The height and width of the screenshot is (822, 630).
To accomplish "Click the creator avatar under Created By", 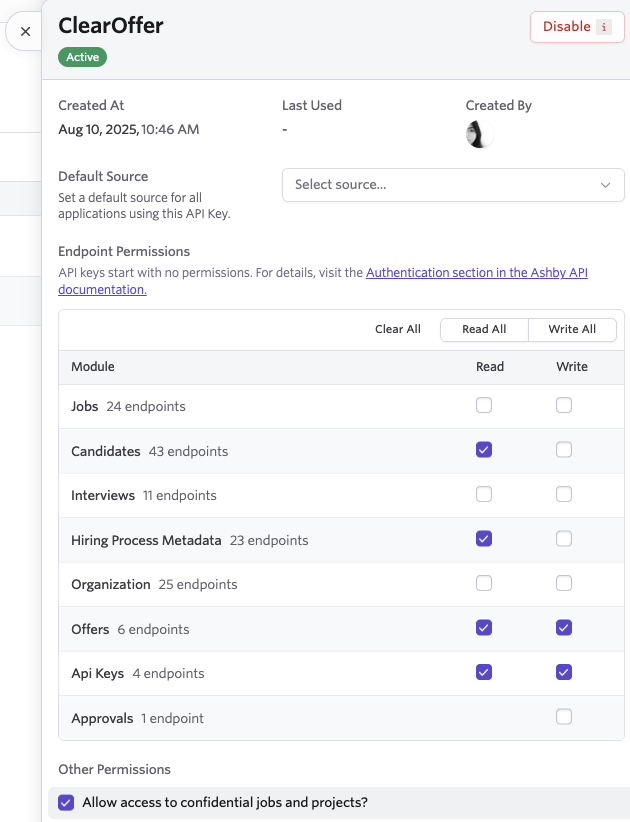I will 479,135.
